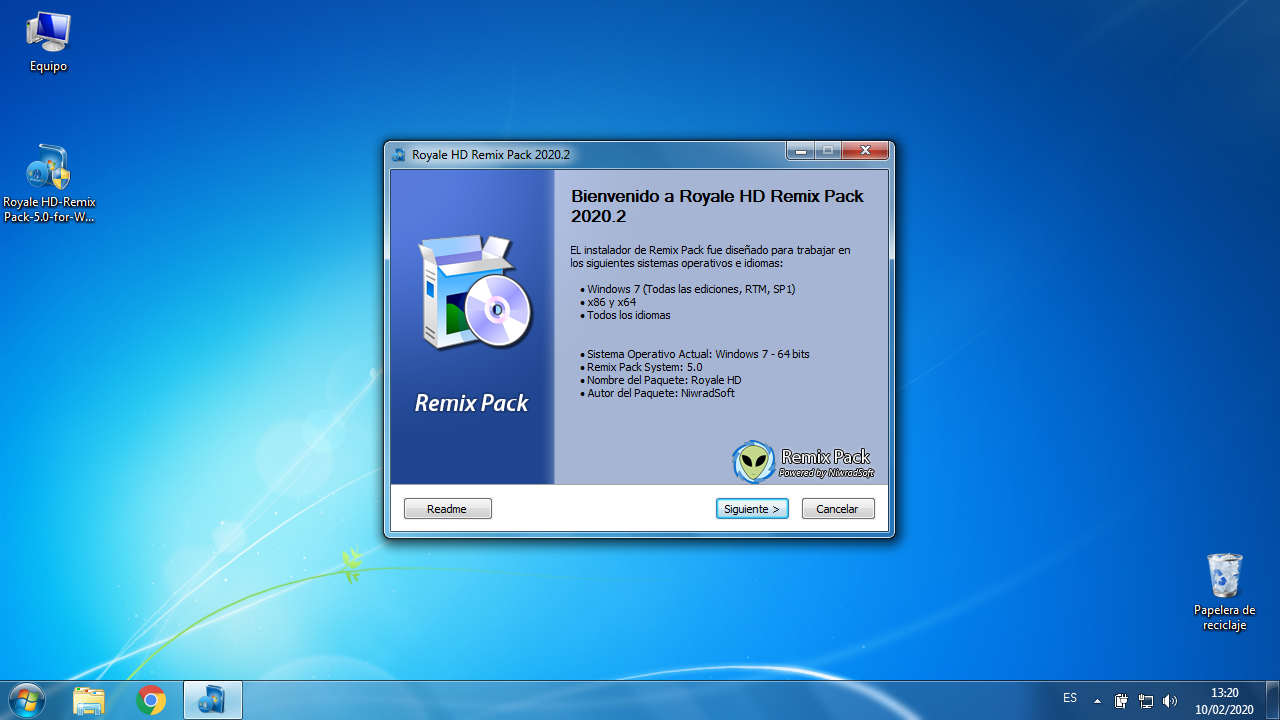The image size is (1280, 720).
Task: Click Siguiente to continue installation
Action: pos(751,508)
